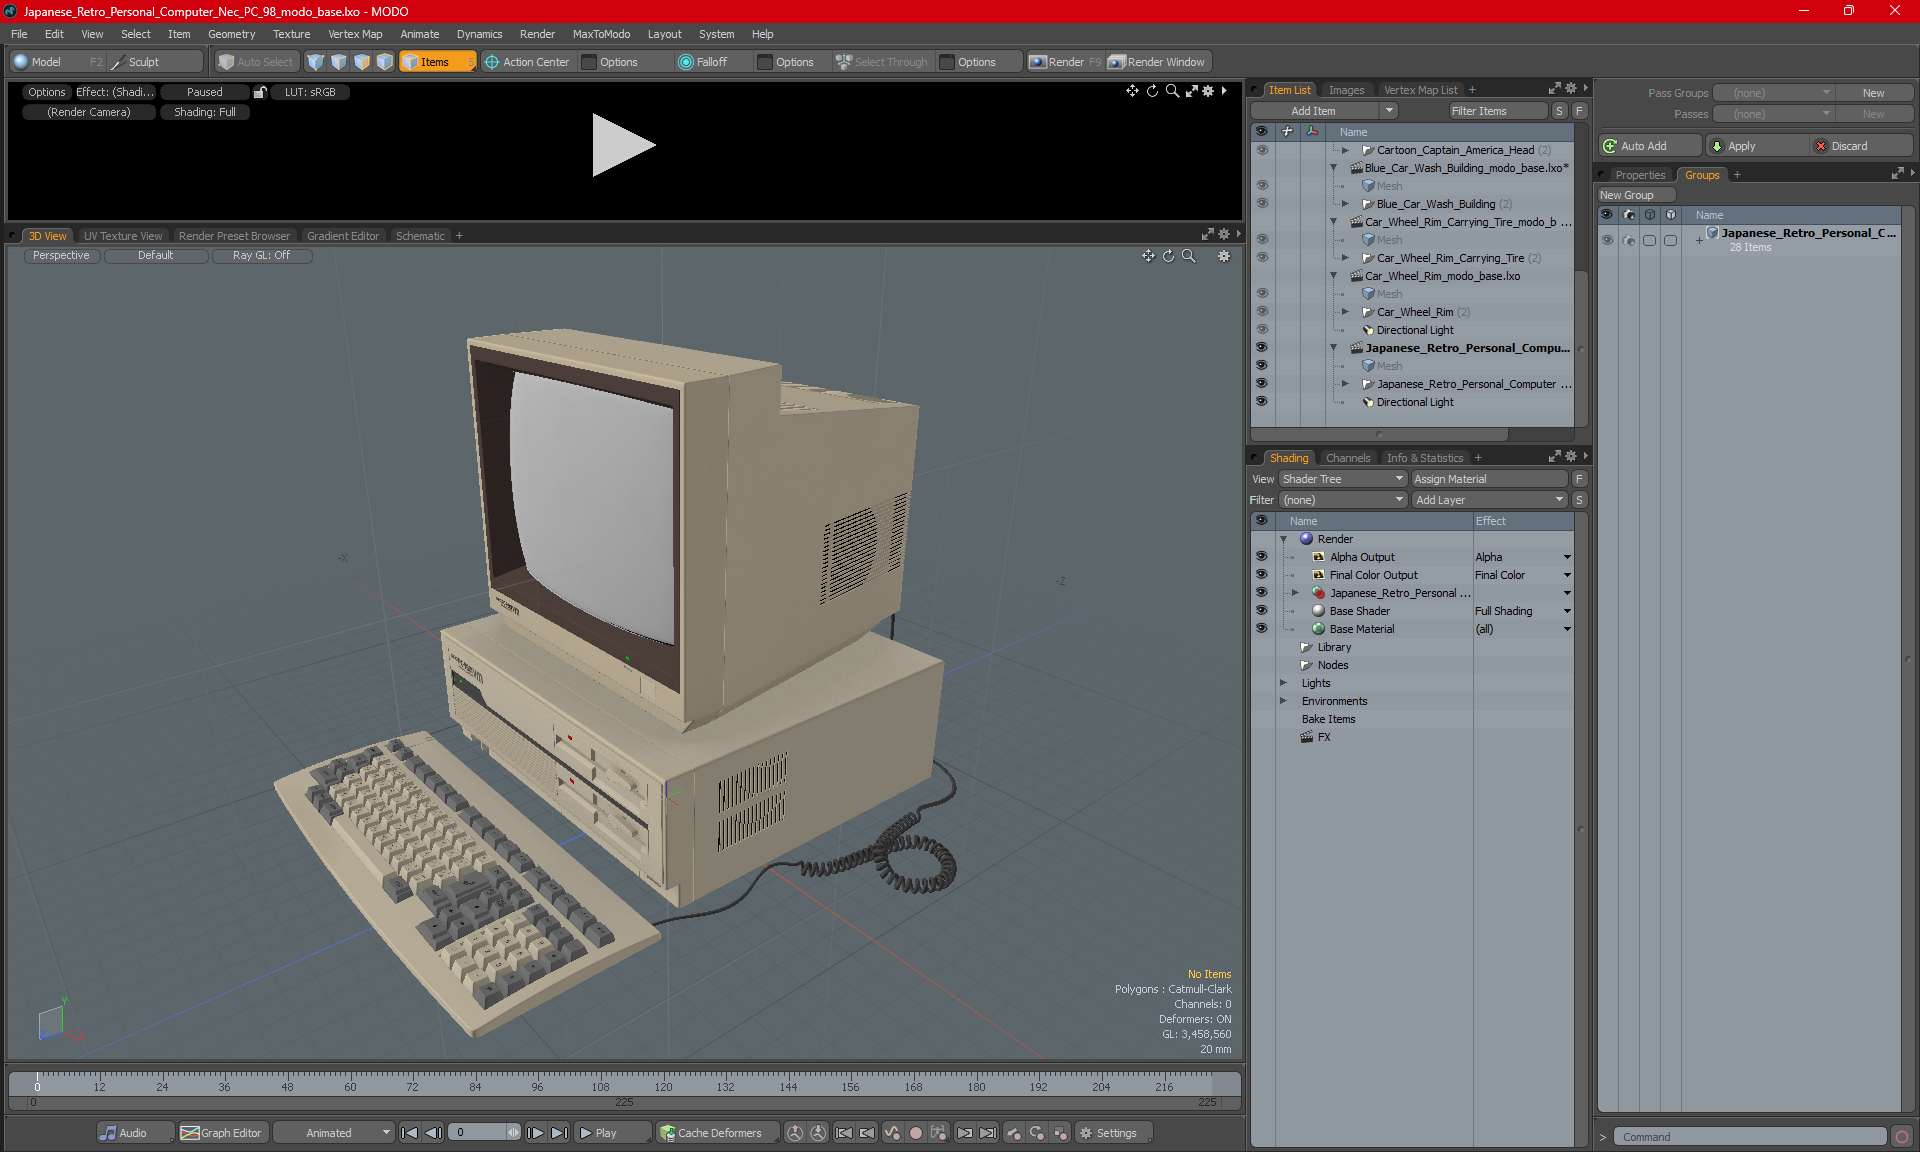Expand the Car_Wheel_Rim group item
The image size is (1920, 1152).
click(x=1345, y=312)
